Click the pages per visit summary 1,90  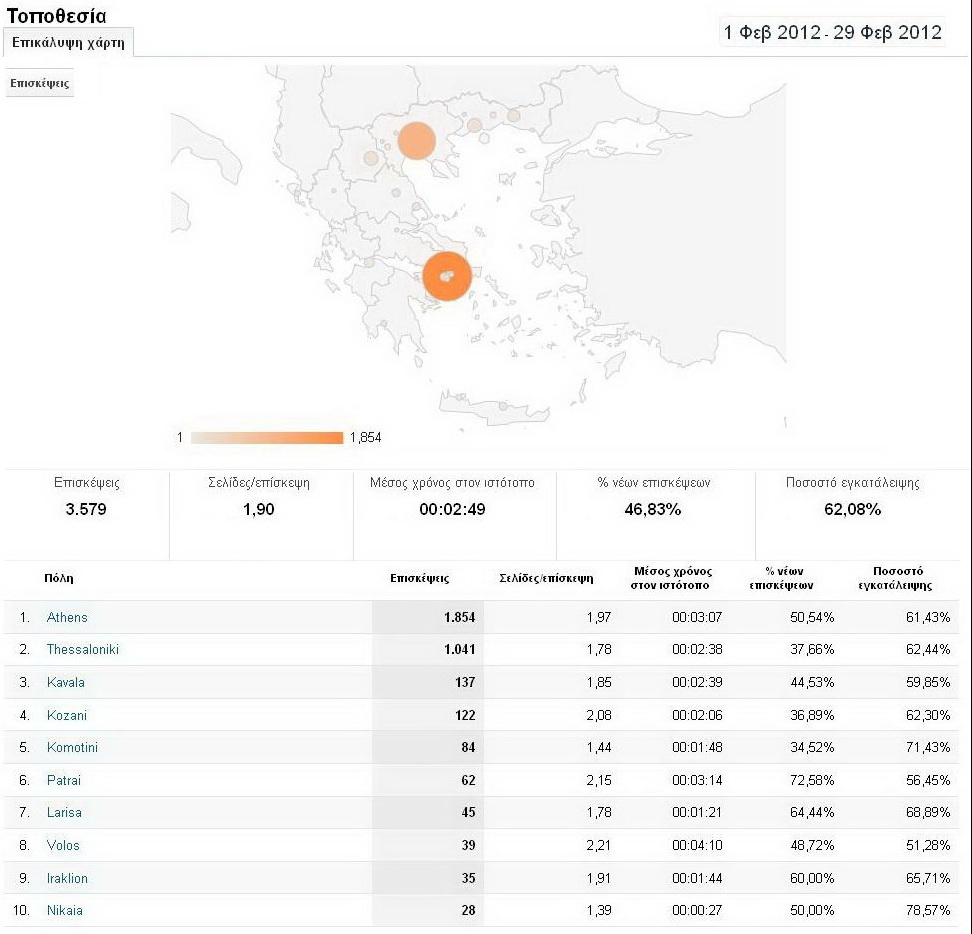click(258, 509)
